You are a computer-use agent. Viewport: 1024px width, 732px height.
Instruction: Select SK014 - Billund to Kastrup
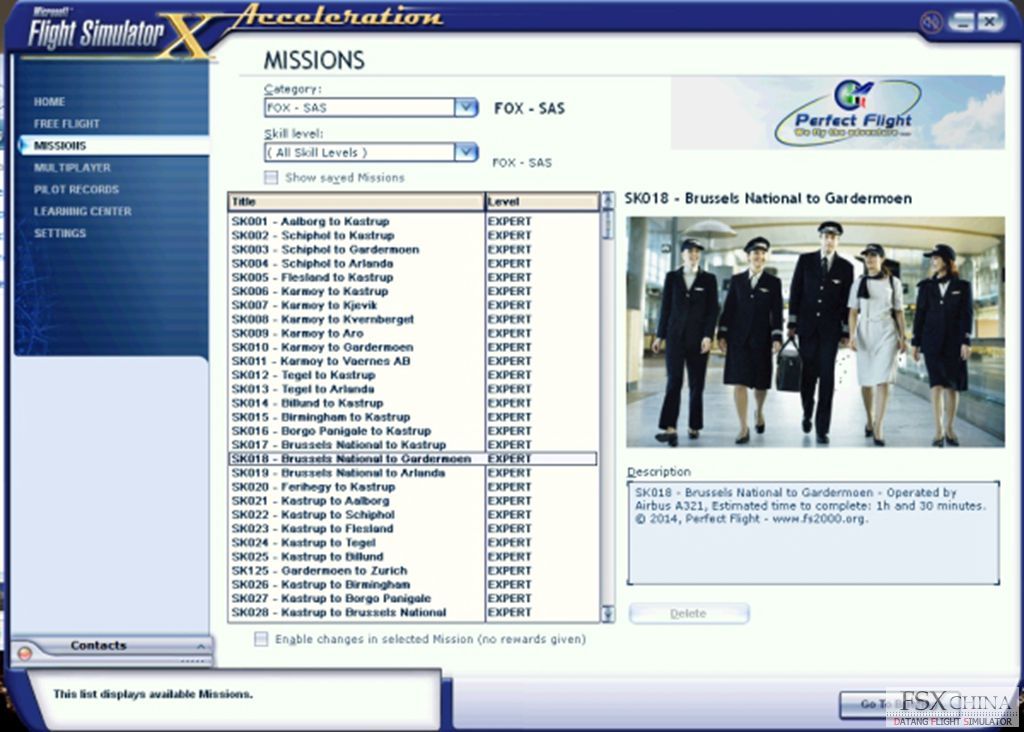[x=413, y=403]
